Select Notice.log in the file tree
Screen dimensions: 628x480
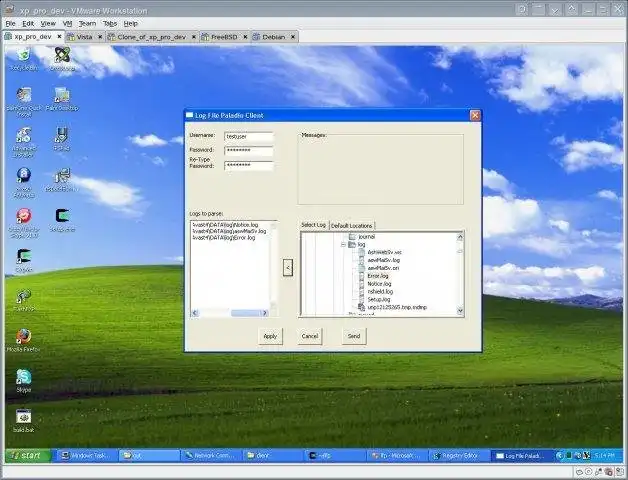[x=379, y=284]
